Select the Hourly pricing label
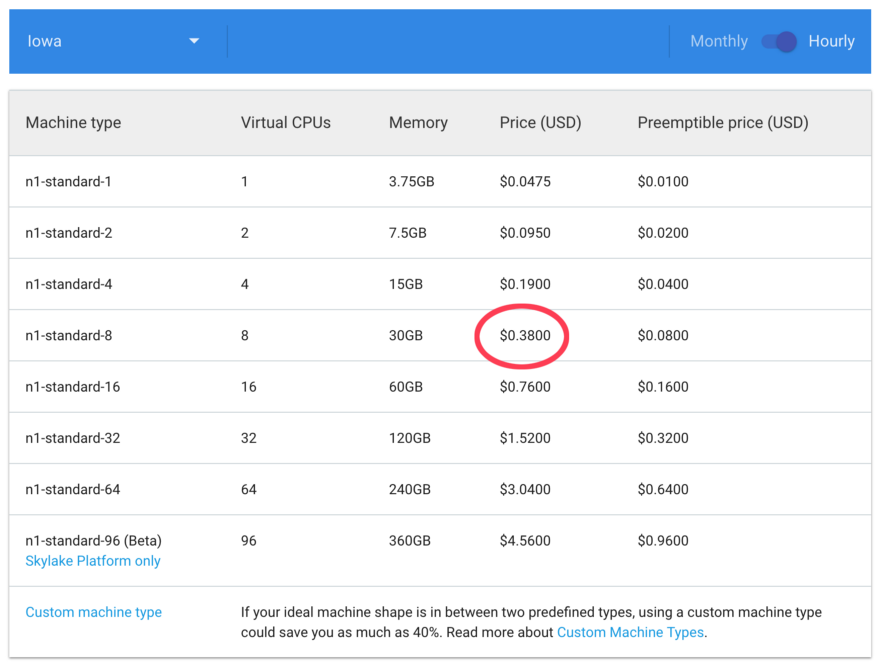 tap(831, 42)
